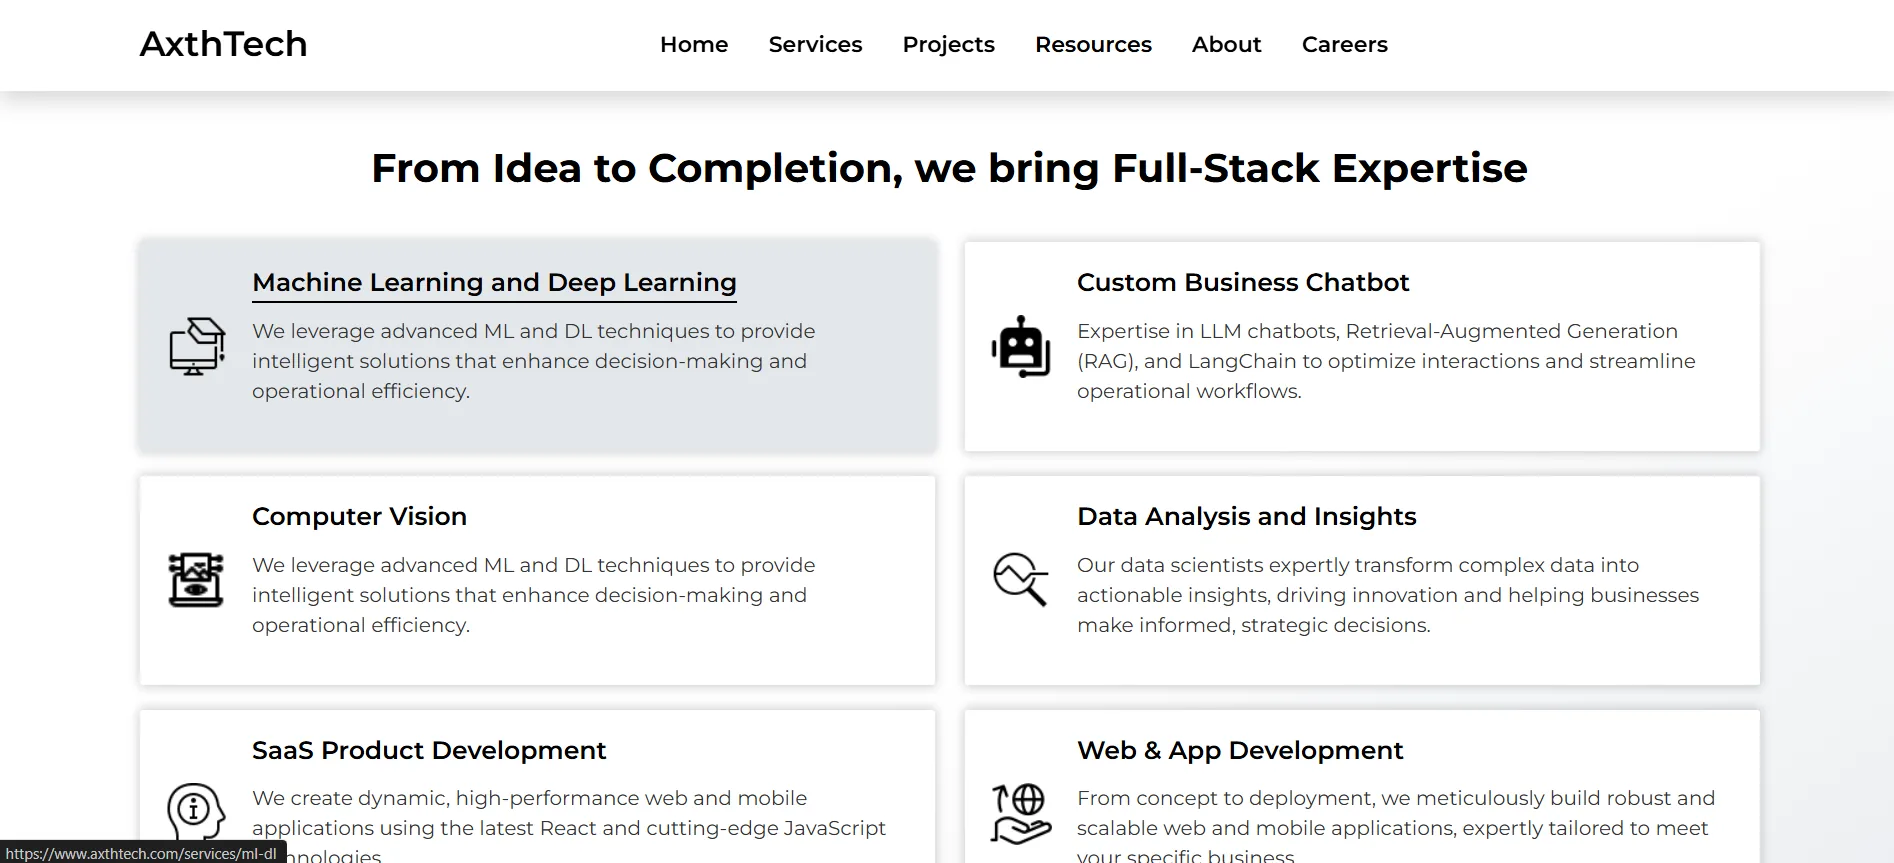Click the Web & App Development globe icon
The width and height of the screenshot is (1894, 863).
(1021, 813)
